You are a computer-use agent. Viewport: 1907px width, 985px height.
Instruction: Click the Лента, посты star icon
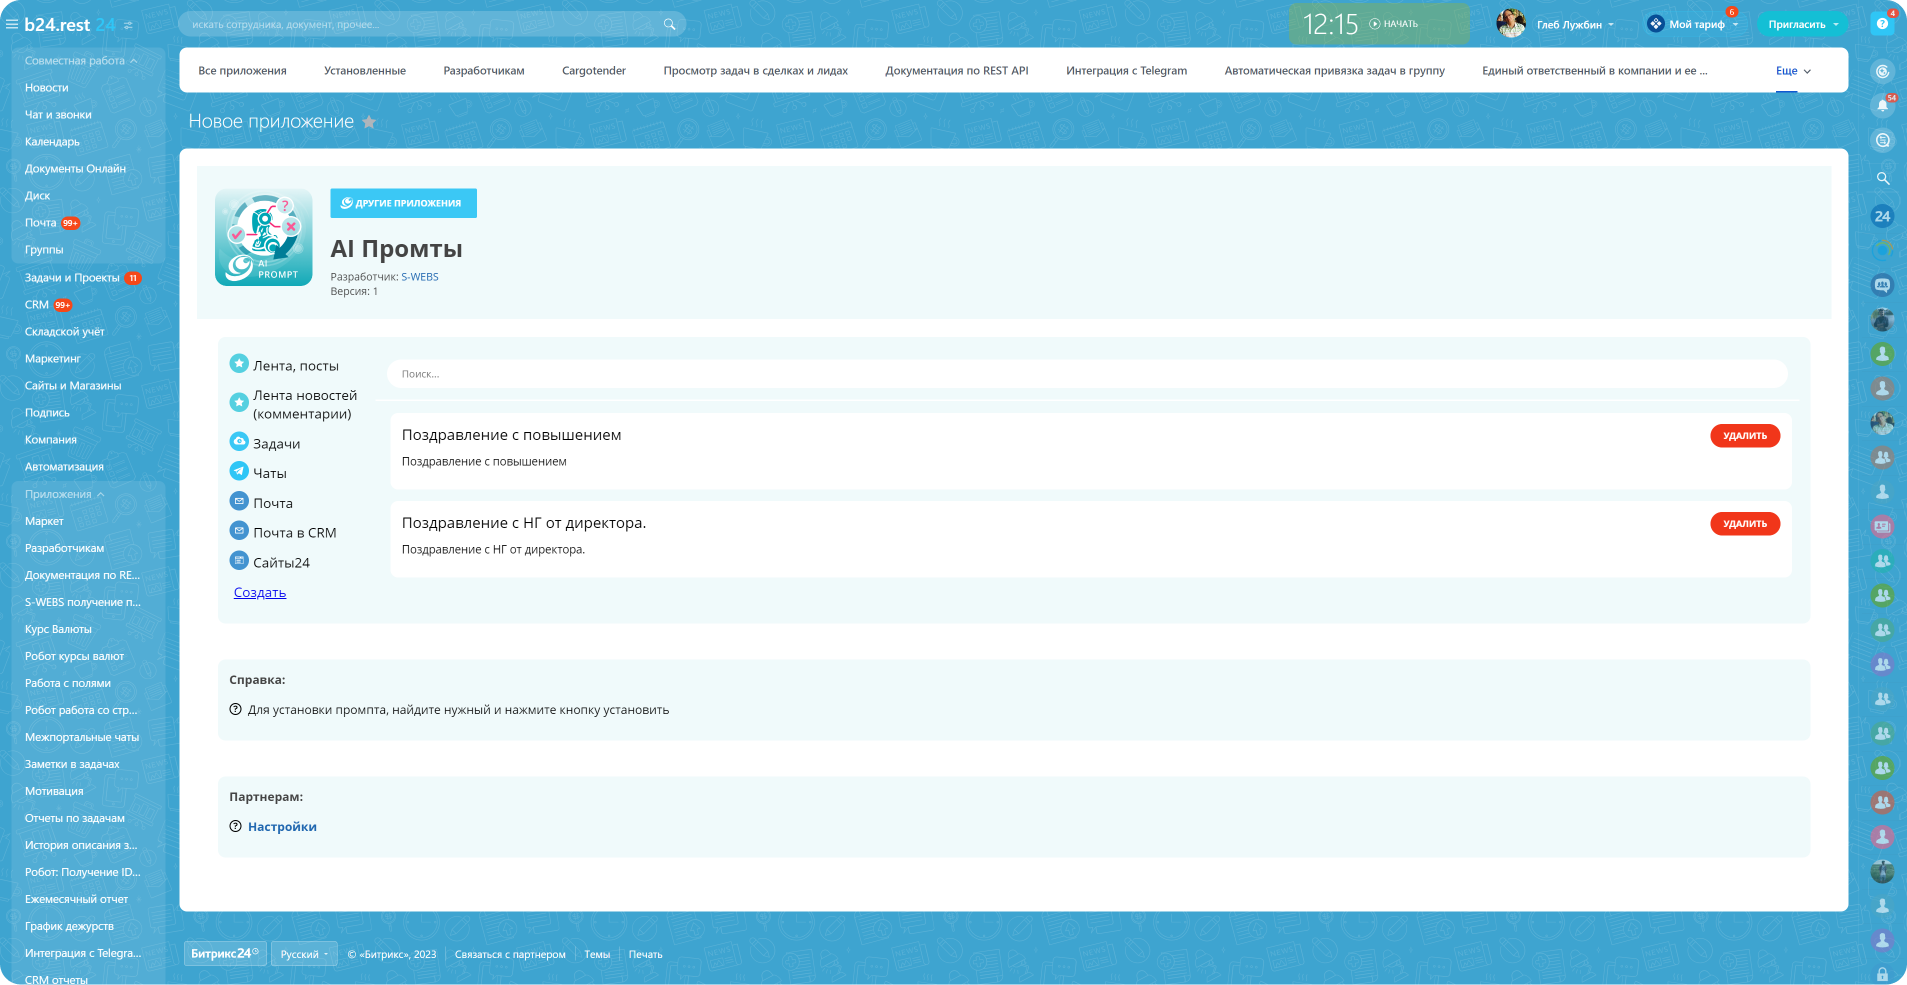[239, 364]
